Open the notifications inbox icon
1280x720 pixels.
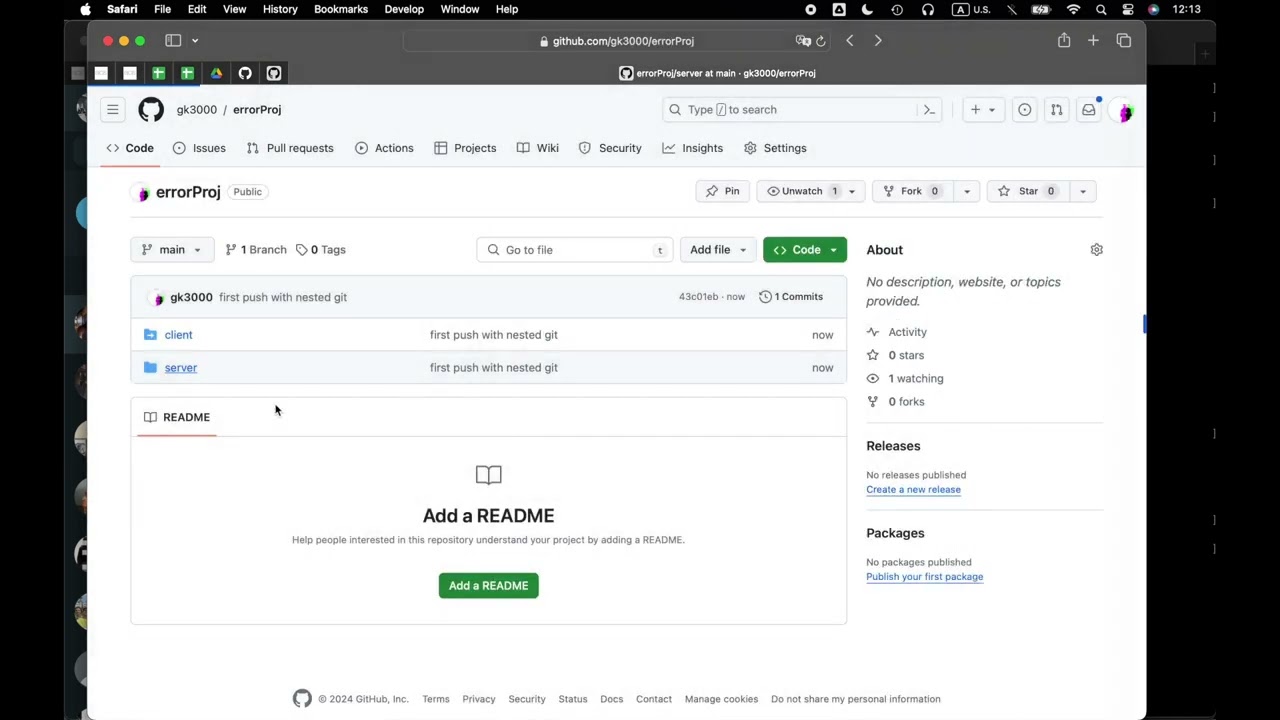point(1088,110)
